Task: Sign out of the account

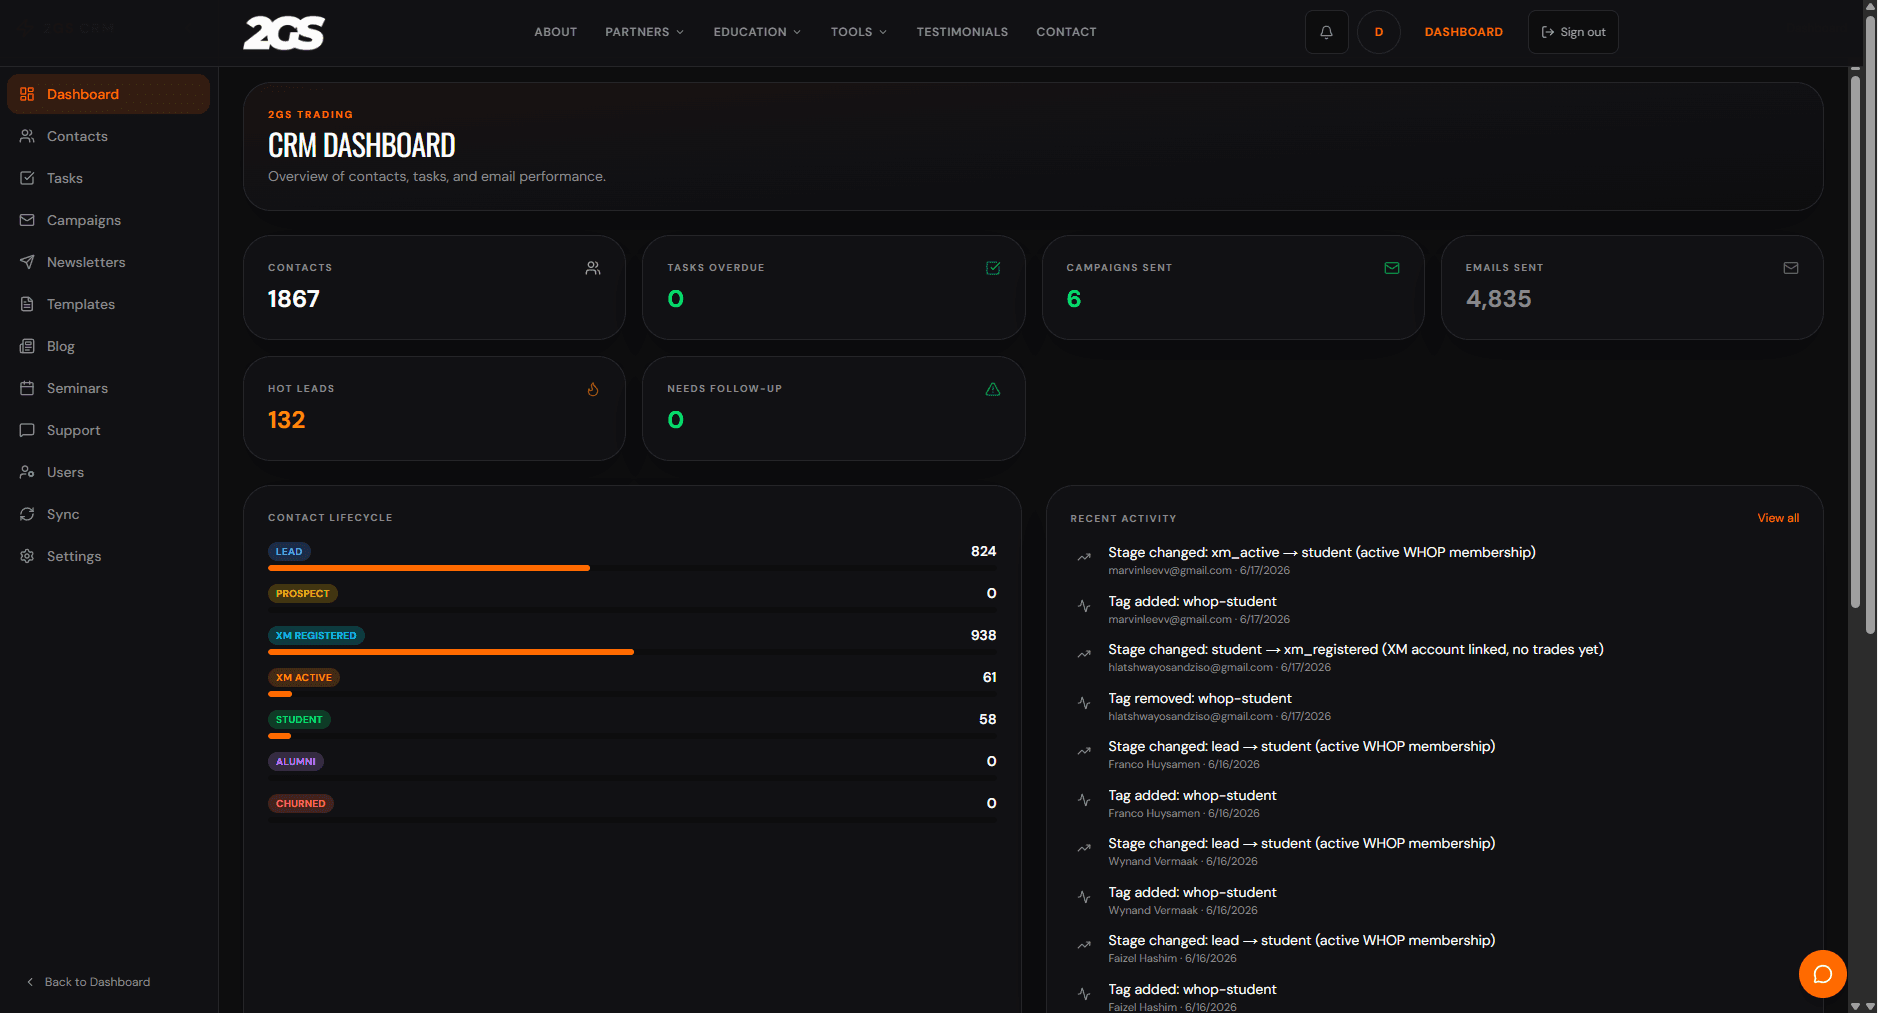Action: 1573,32
